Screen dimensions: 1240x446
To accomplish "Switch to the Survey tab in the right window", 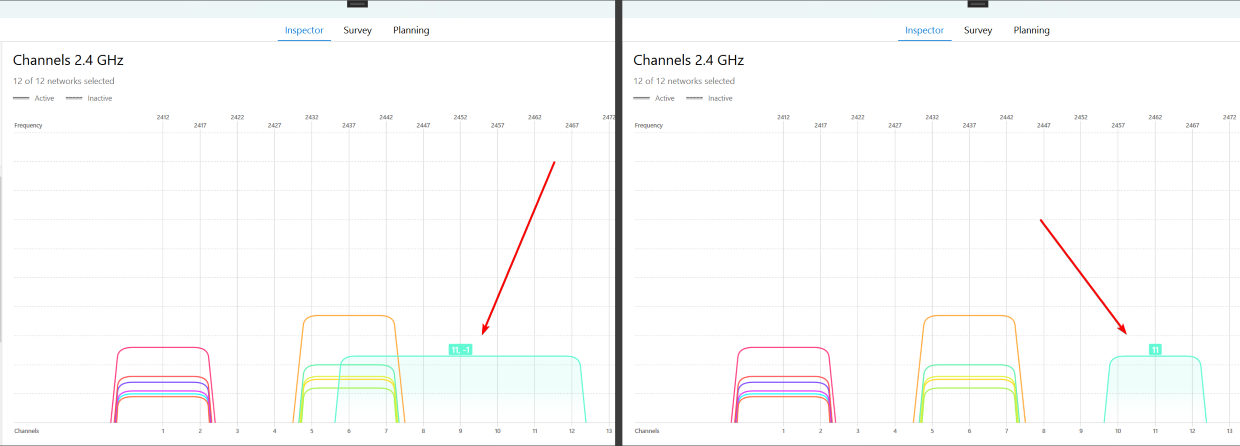I will click(x=978, y=30).
